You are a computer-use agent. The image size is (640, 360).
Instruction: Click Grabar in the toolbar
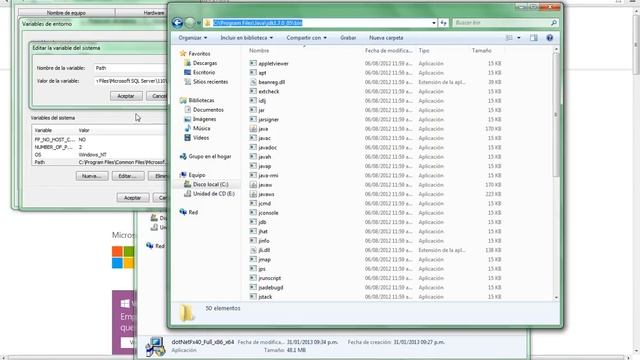(x=348, y=38)
